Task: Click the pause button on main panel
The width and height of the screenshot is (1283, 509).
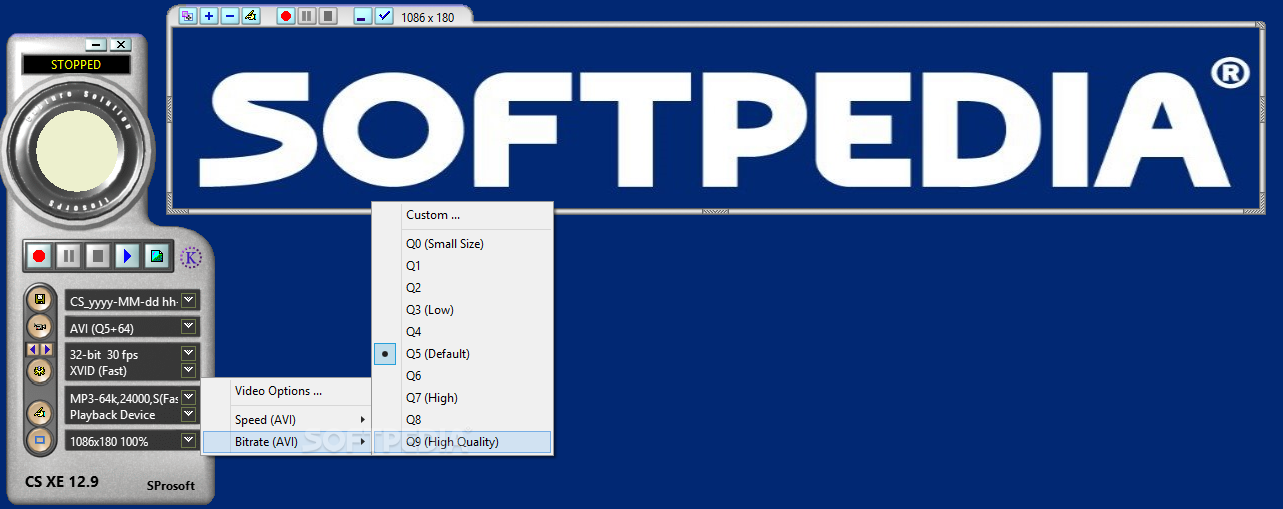Action: (68, 256)
